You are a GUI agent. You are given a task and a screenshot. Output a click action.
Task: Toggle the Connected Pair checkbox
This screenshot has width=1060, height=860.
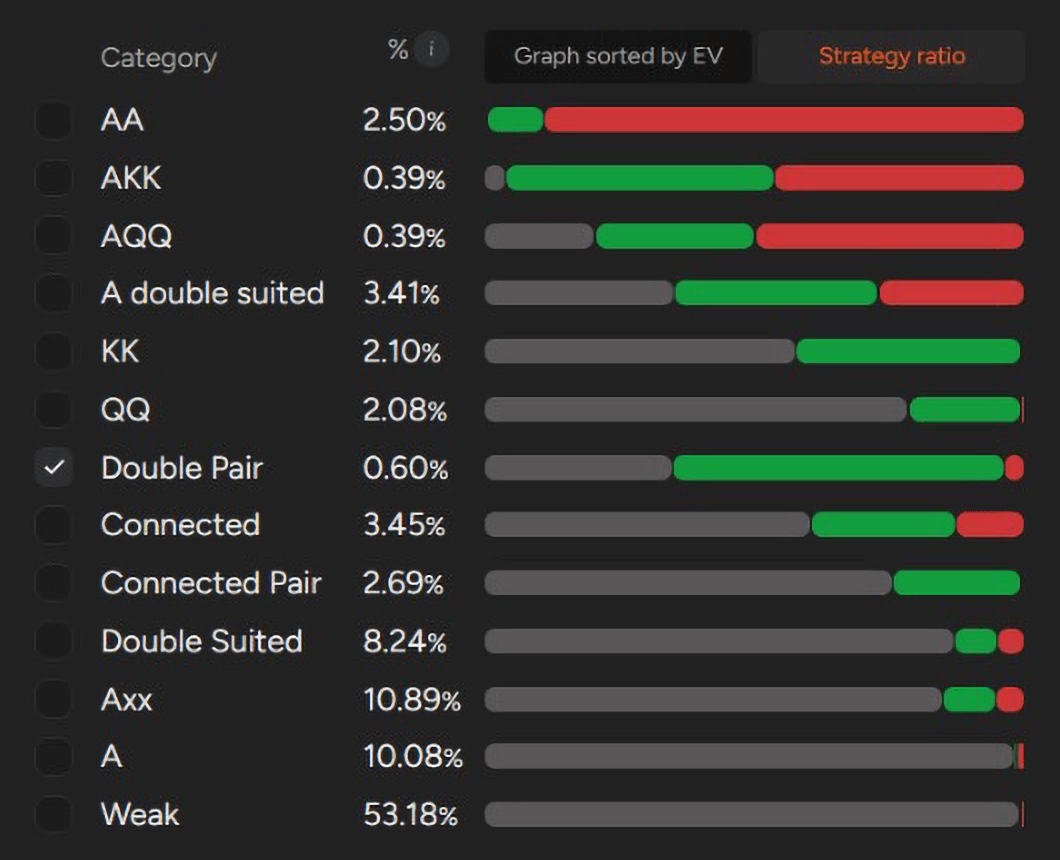pyautogui.click(x=53, y=583)
